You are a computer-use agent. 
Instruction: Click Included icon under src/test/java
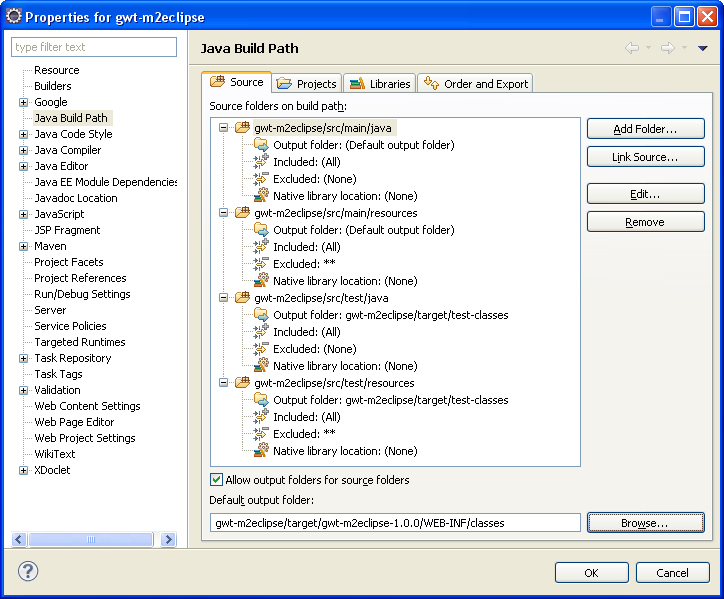[x=261, y=331]
